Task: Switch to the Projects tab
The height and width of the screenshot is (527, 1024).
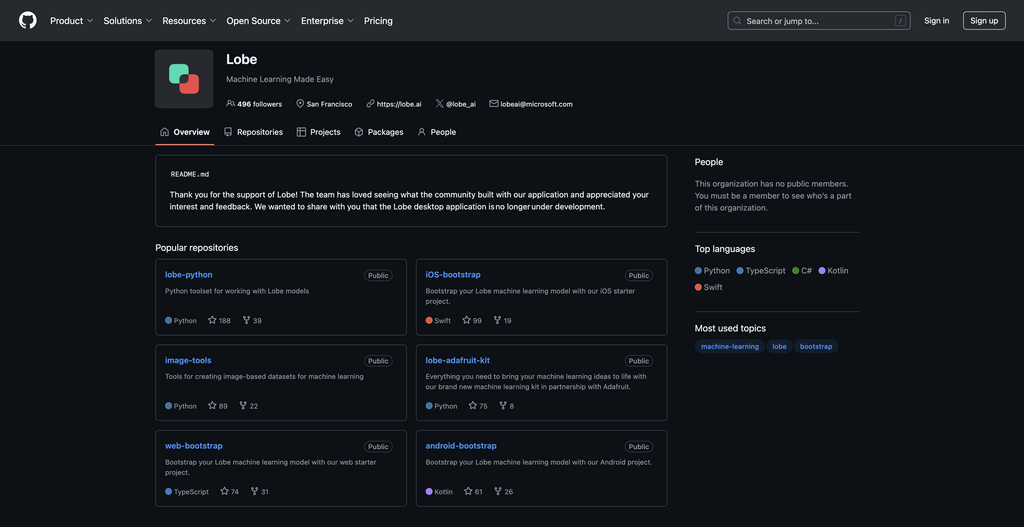Action: coord(319,132)
